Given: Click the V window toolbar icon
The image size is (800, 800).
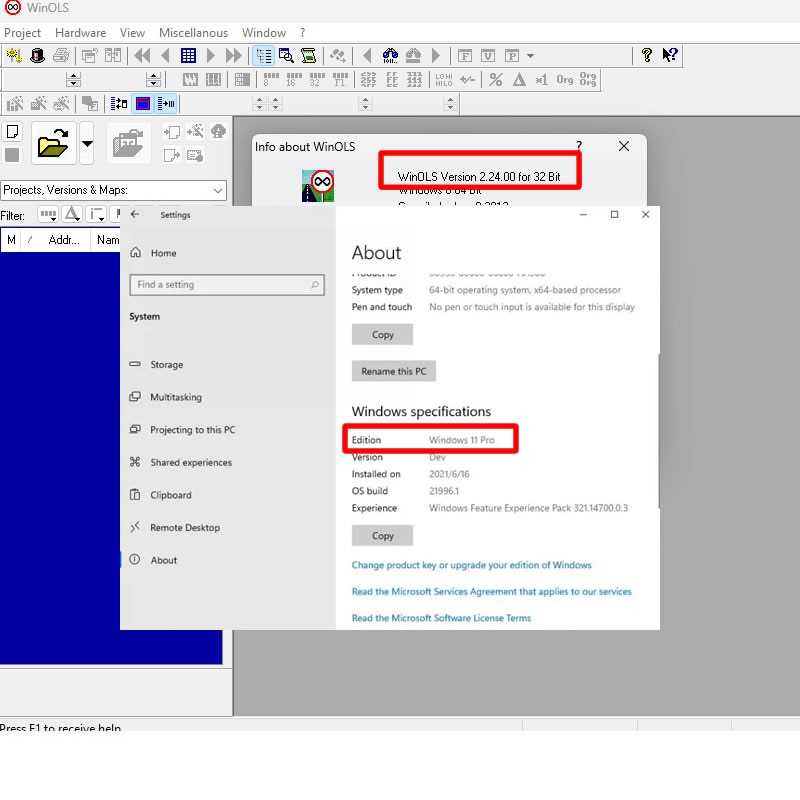Looking at the screenshot, I should click(488, 55).
